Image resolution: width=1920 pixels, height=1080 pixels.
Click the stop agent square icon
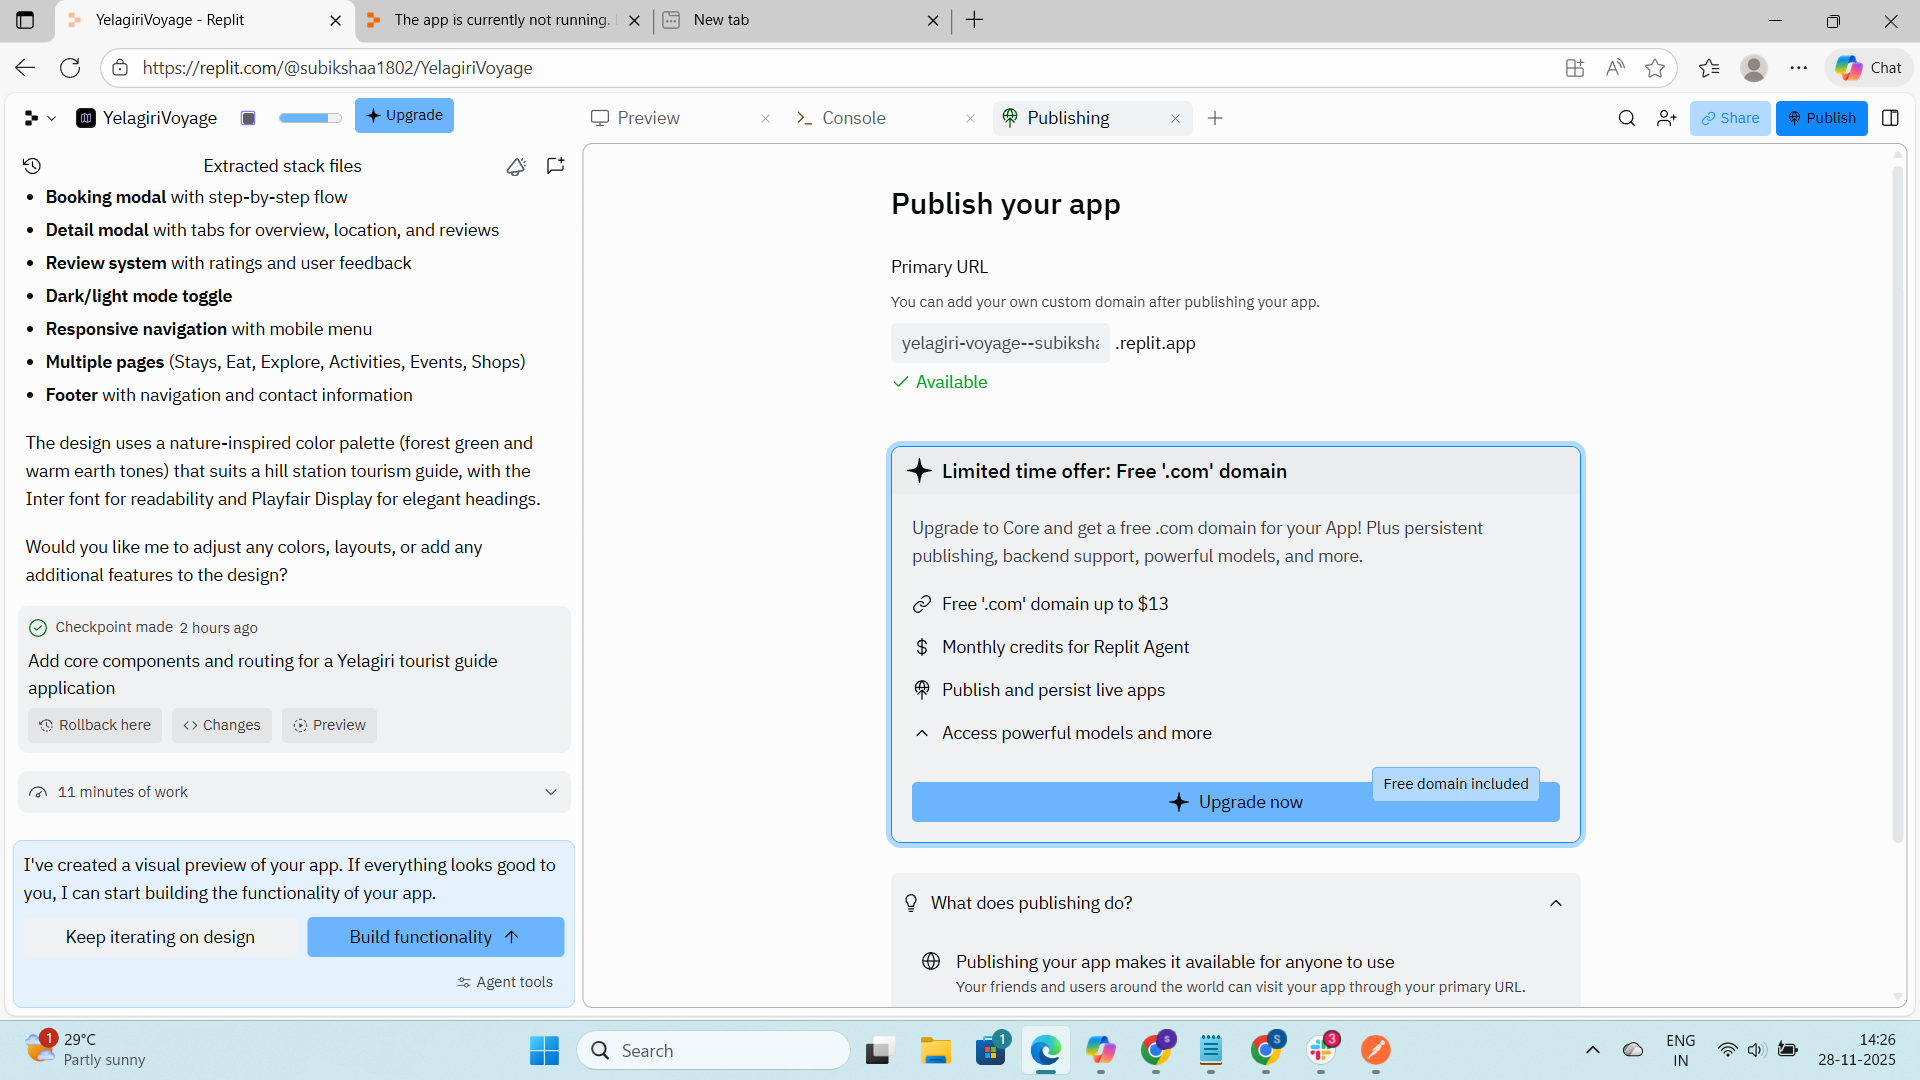pos(248,118)
